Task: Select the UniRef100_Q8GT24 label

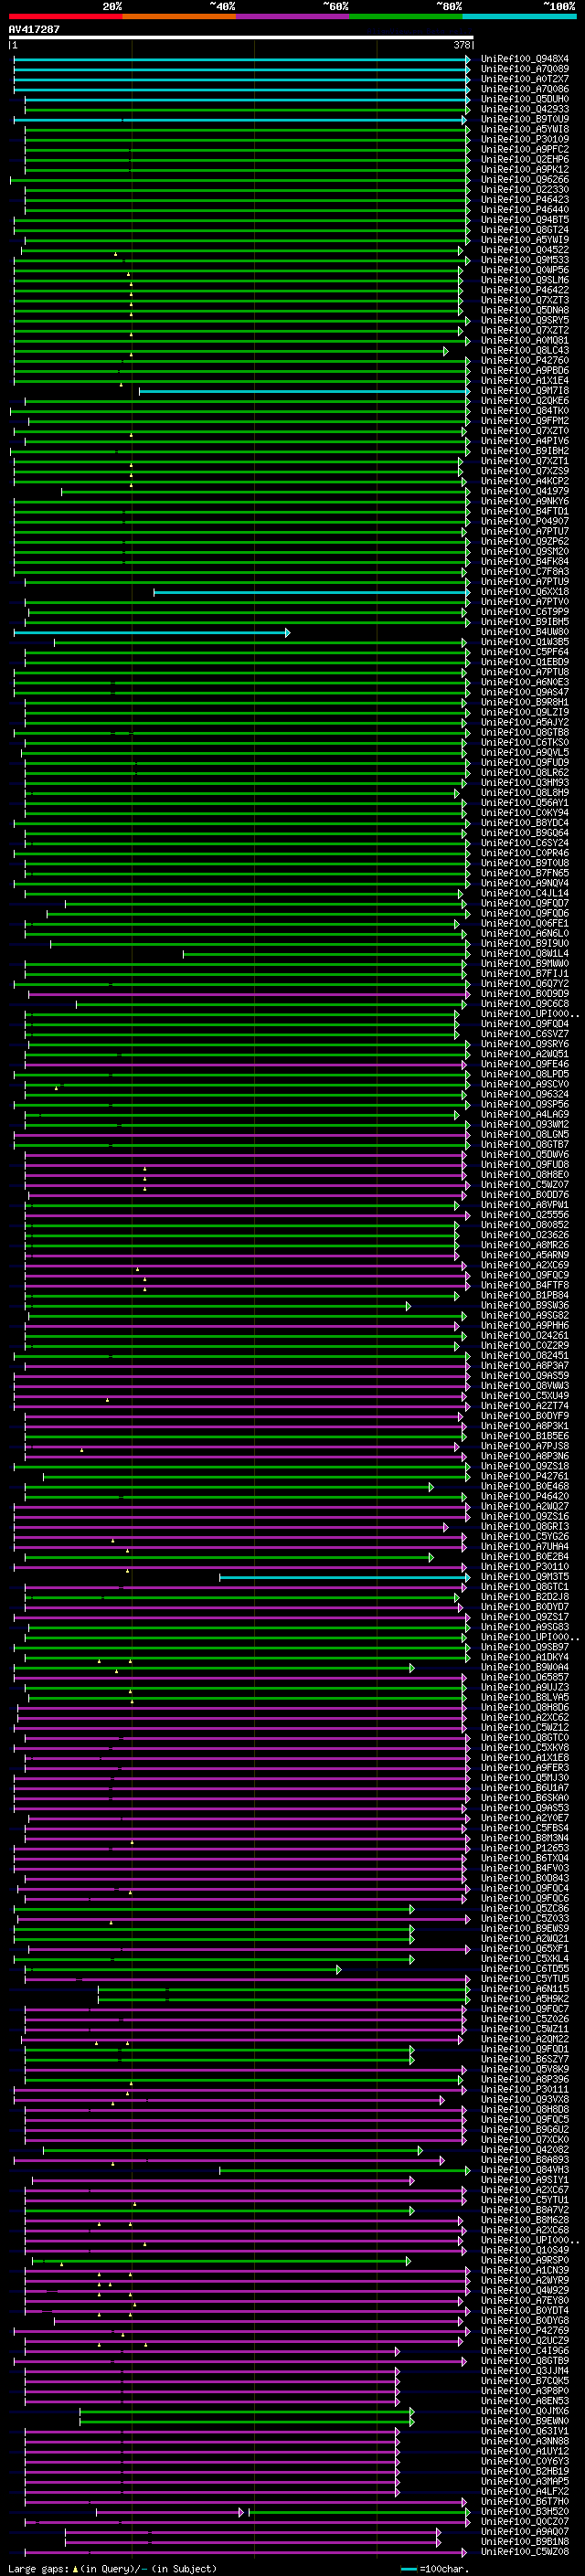Action: coord(525,230)
